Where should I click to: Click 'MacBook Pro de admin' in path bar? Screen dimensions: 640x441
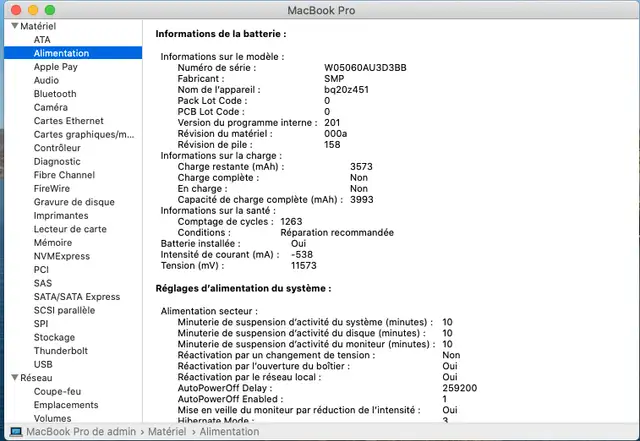click(81, 432)
